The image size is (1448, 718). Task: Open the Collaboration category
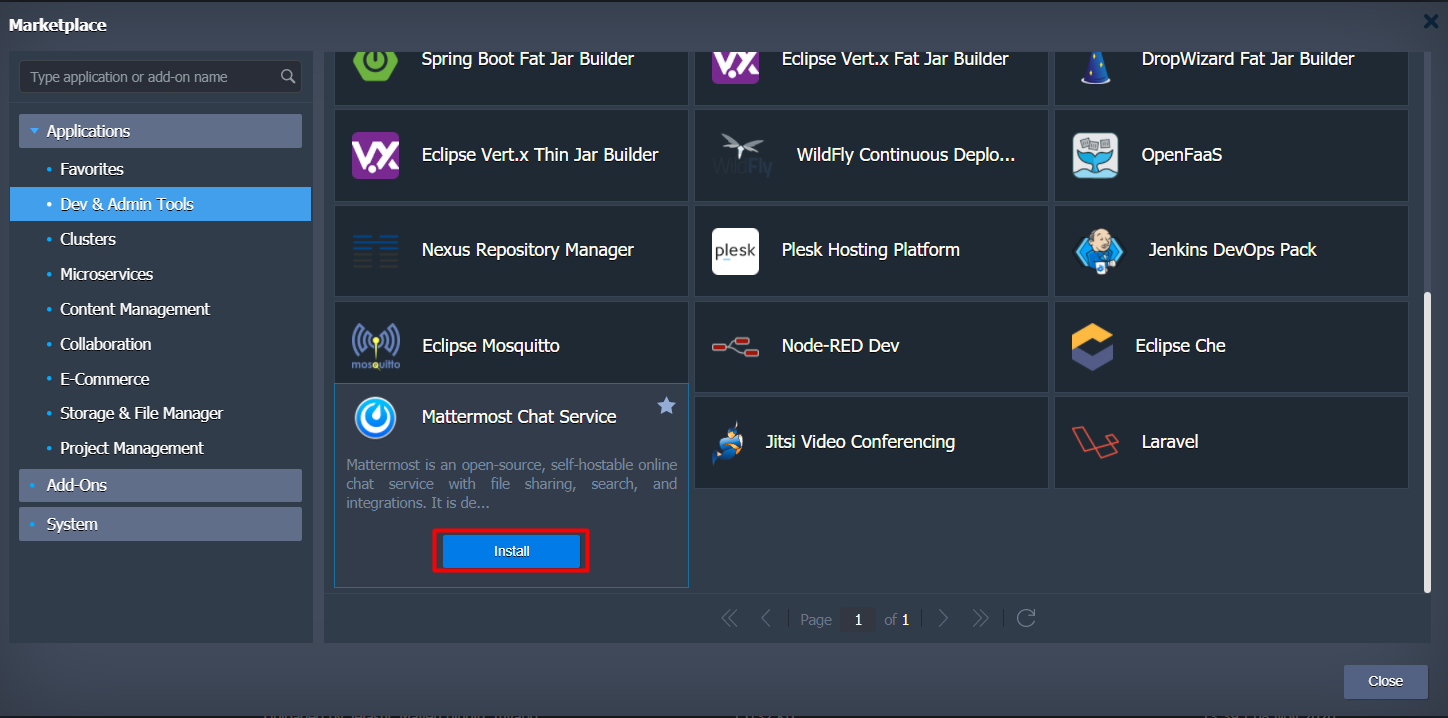(x=106, y=344)
